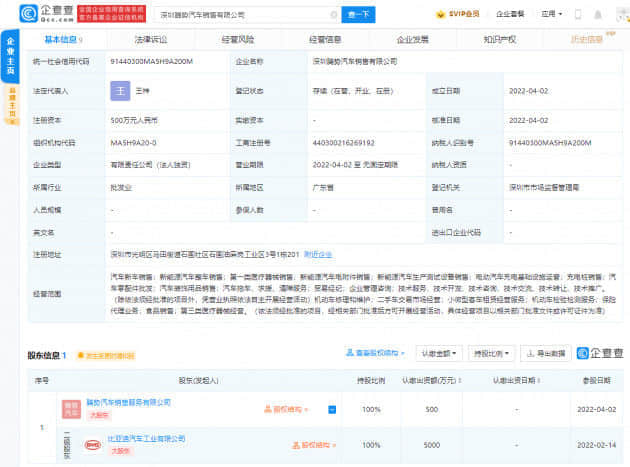Open the 认缴金额 filter dropdown
The width and height of the screenshot is (630, 467).
(x=439, y=353)
